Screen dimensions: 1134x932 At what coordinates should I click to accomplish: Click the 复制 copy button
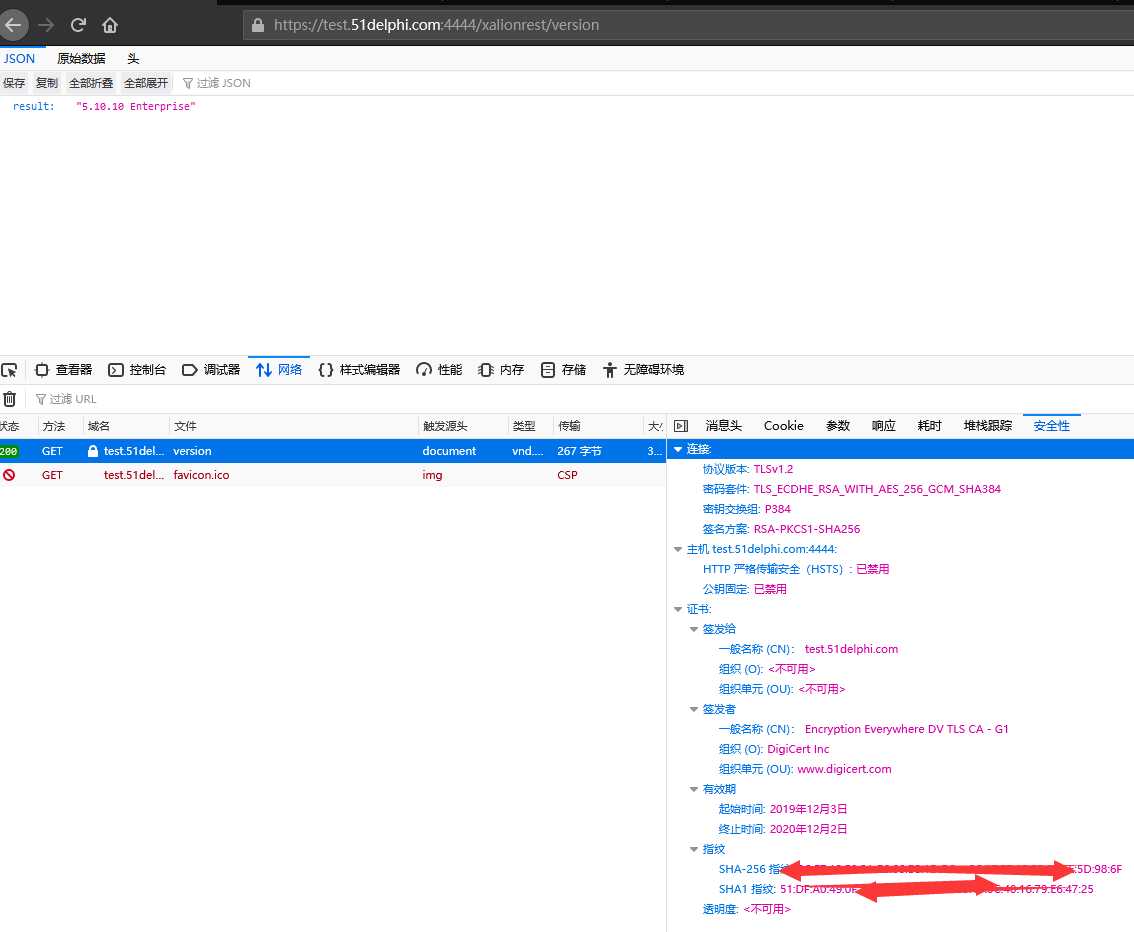[x=47, y=83]
